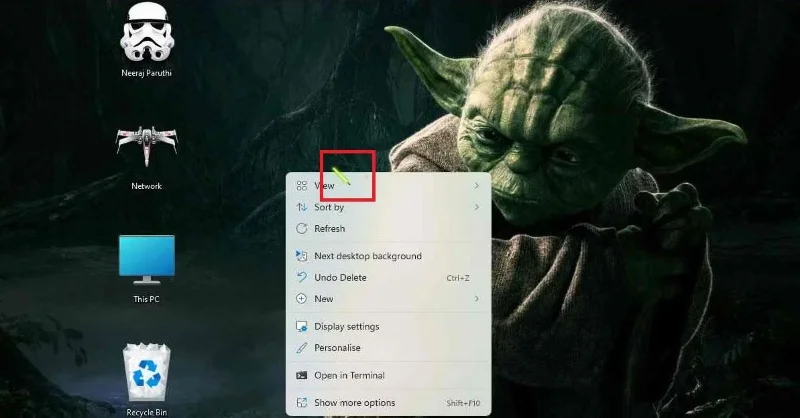
Task: Choose Personalise from the context menu
Action: 389,348
